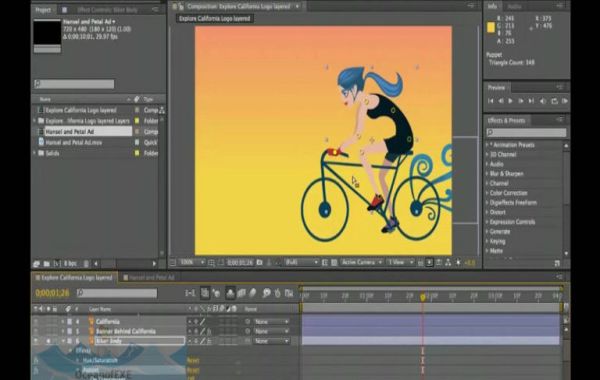Toggle mask and shape path visibility
Viewport: 600px width, 380px height.
click(x=221, y=263)
